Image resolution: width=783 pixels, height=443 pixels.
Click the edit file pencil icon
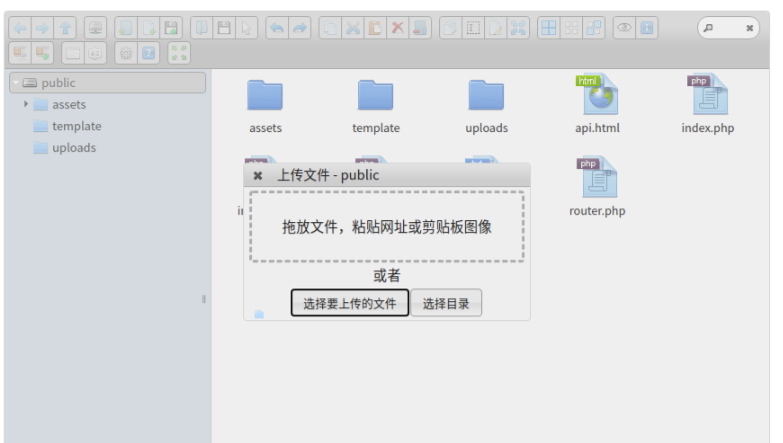[x=495, y=28]
